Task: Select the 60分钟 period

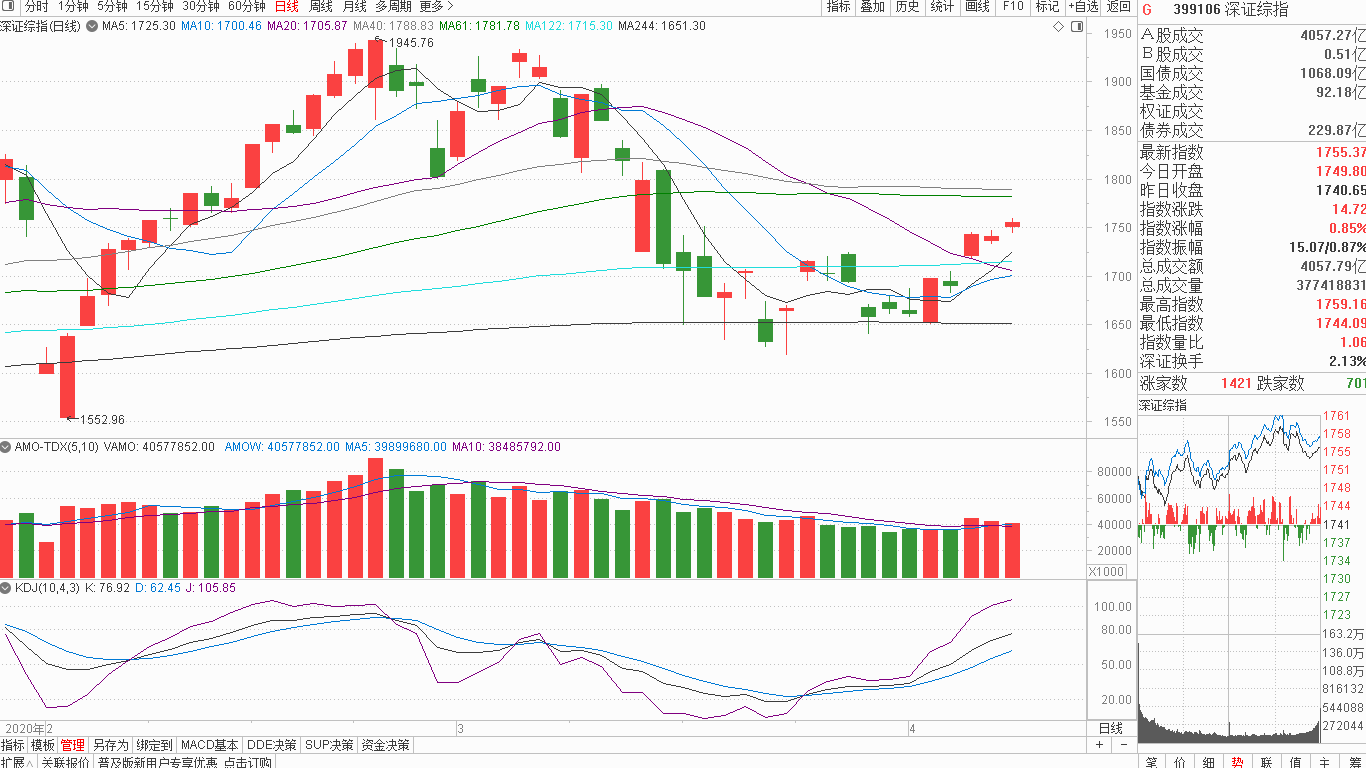Action: tap(246, 6)
